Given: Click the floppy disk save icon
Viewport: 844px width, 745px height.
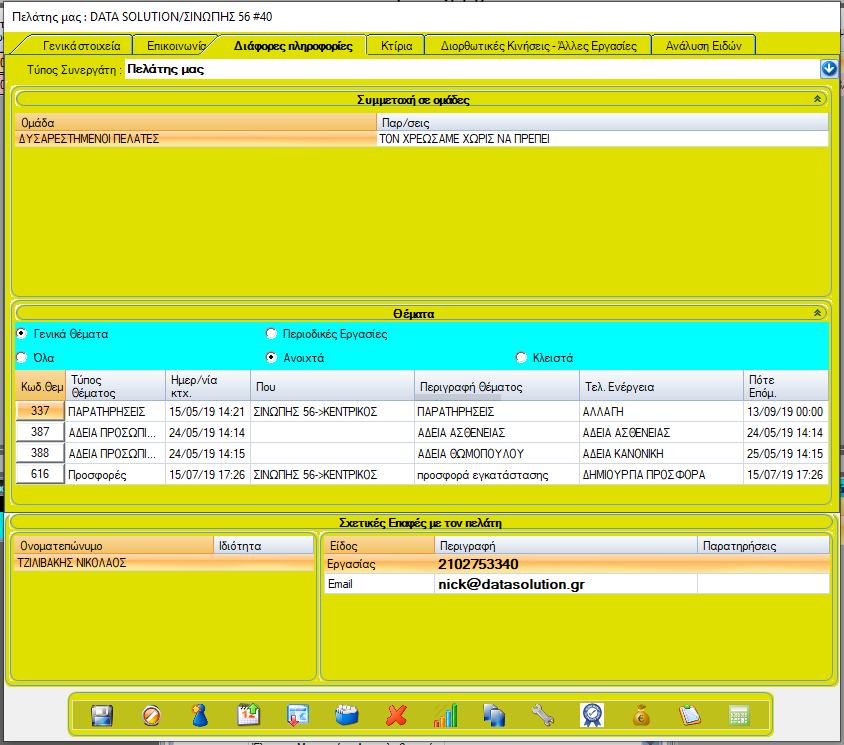Looking at the screenshot, I should click(101, 715).
